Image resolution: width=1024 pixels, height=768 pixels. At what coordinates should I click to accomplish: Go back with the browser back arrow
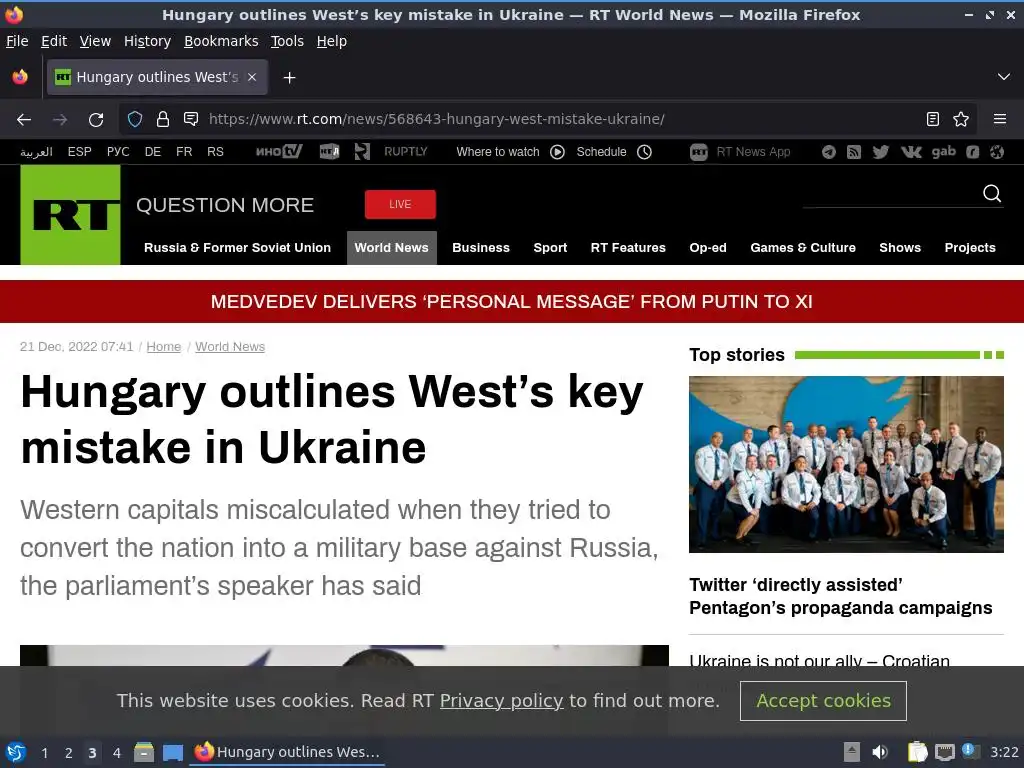pyautogui.click(x=24, y=120)
